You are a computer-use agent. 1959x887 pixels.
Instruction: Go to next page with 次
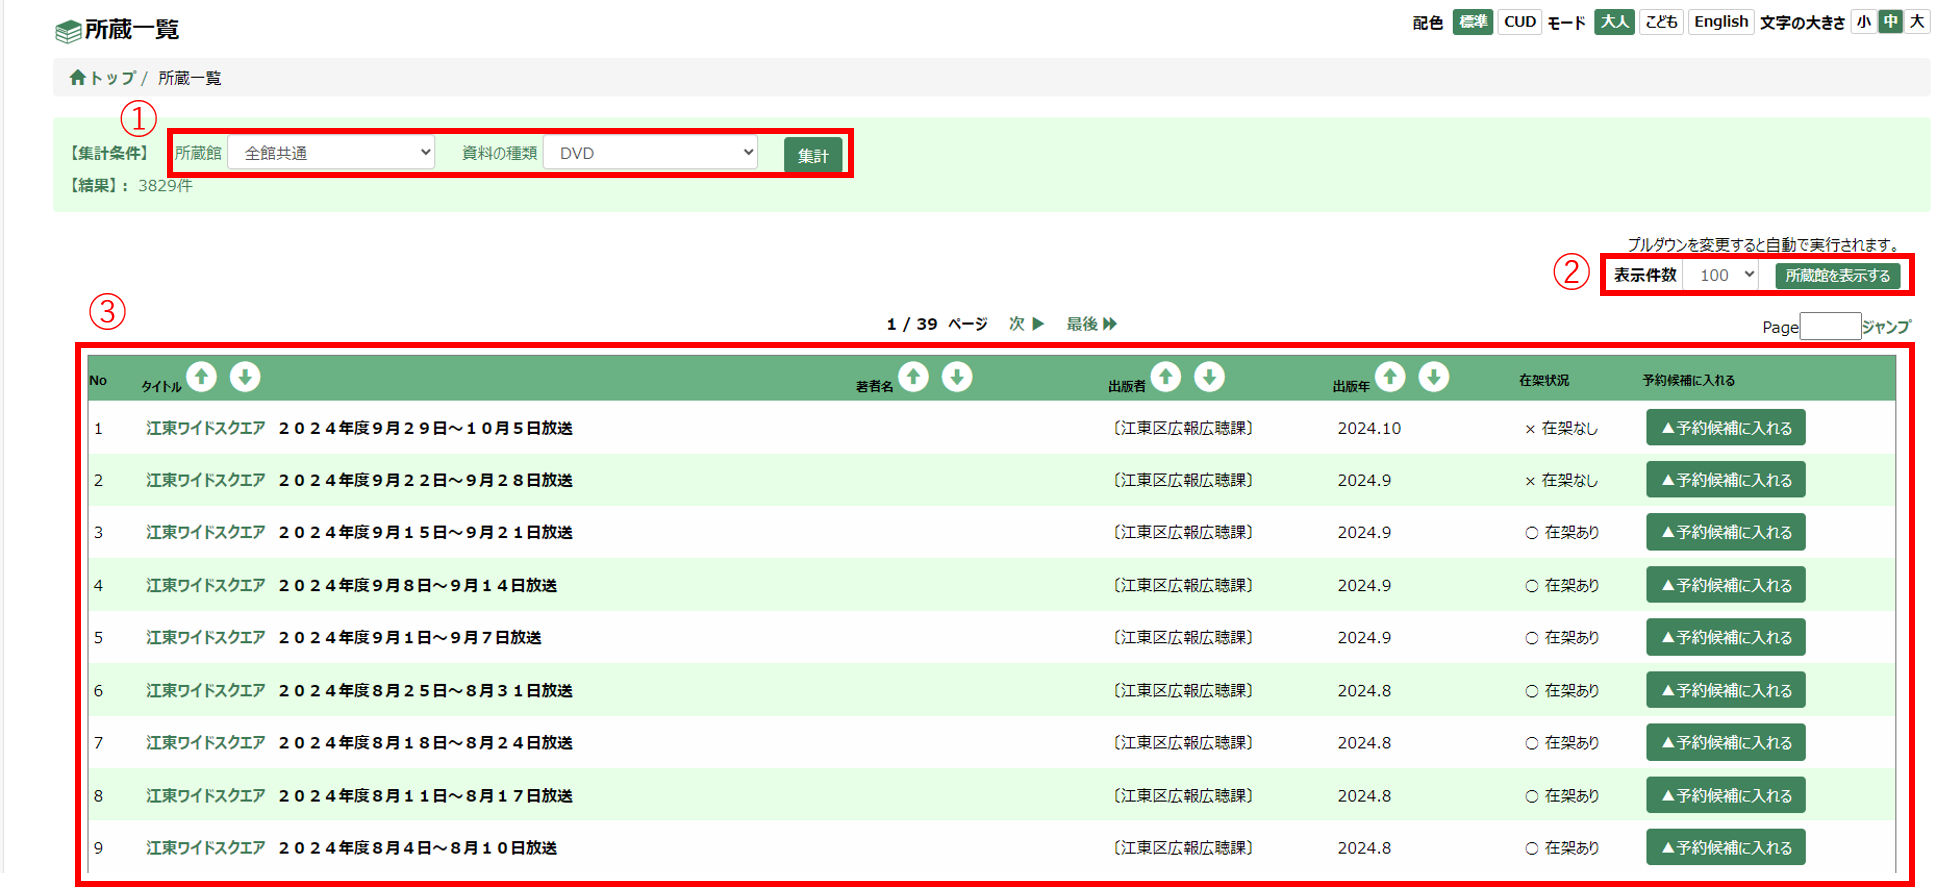(x=1026, y=324)
